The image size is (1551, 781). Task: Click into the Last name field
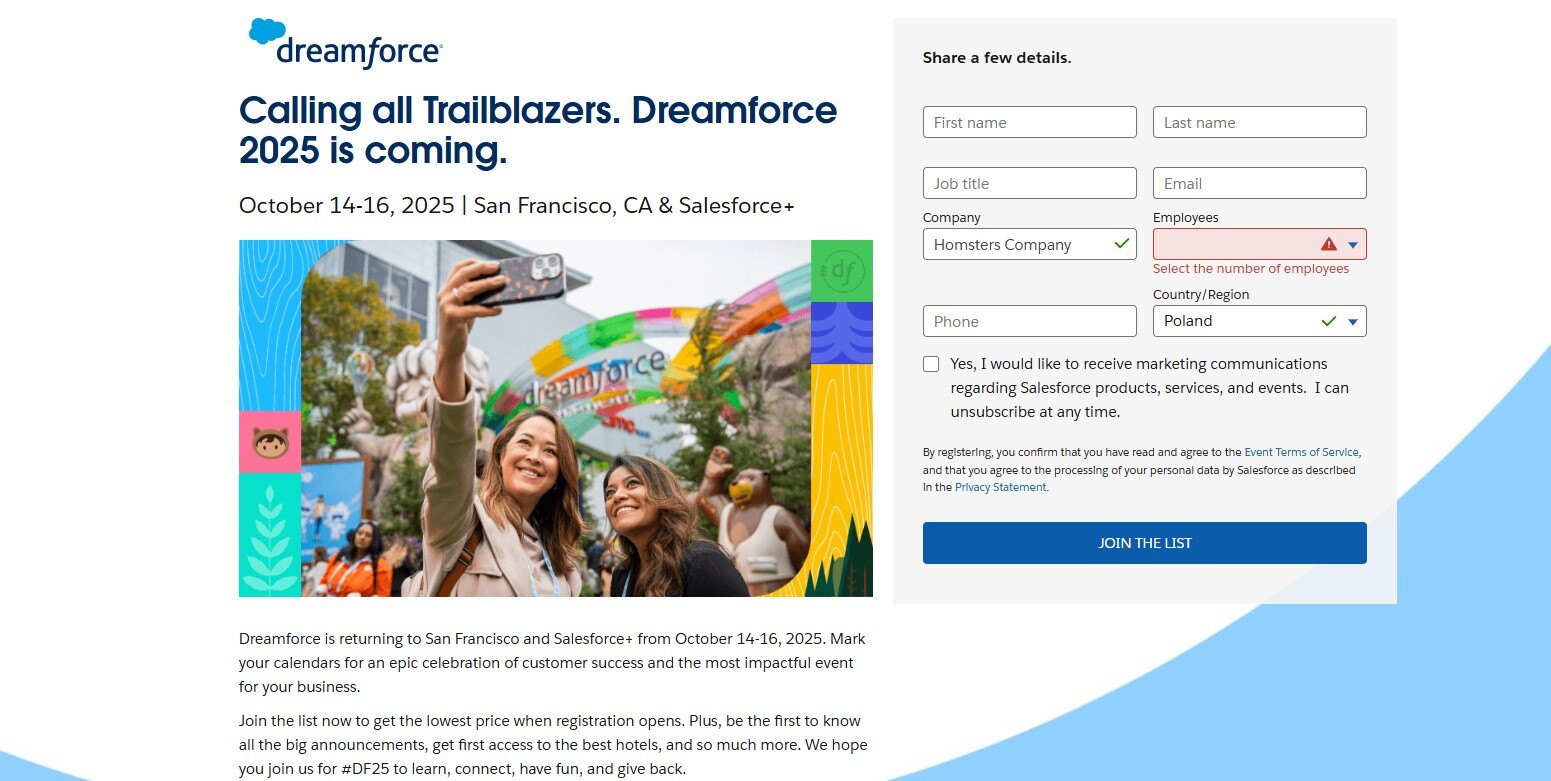pos(1259,122)
